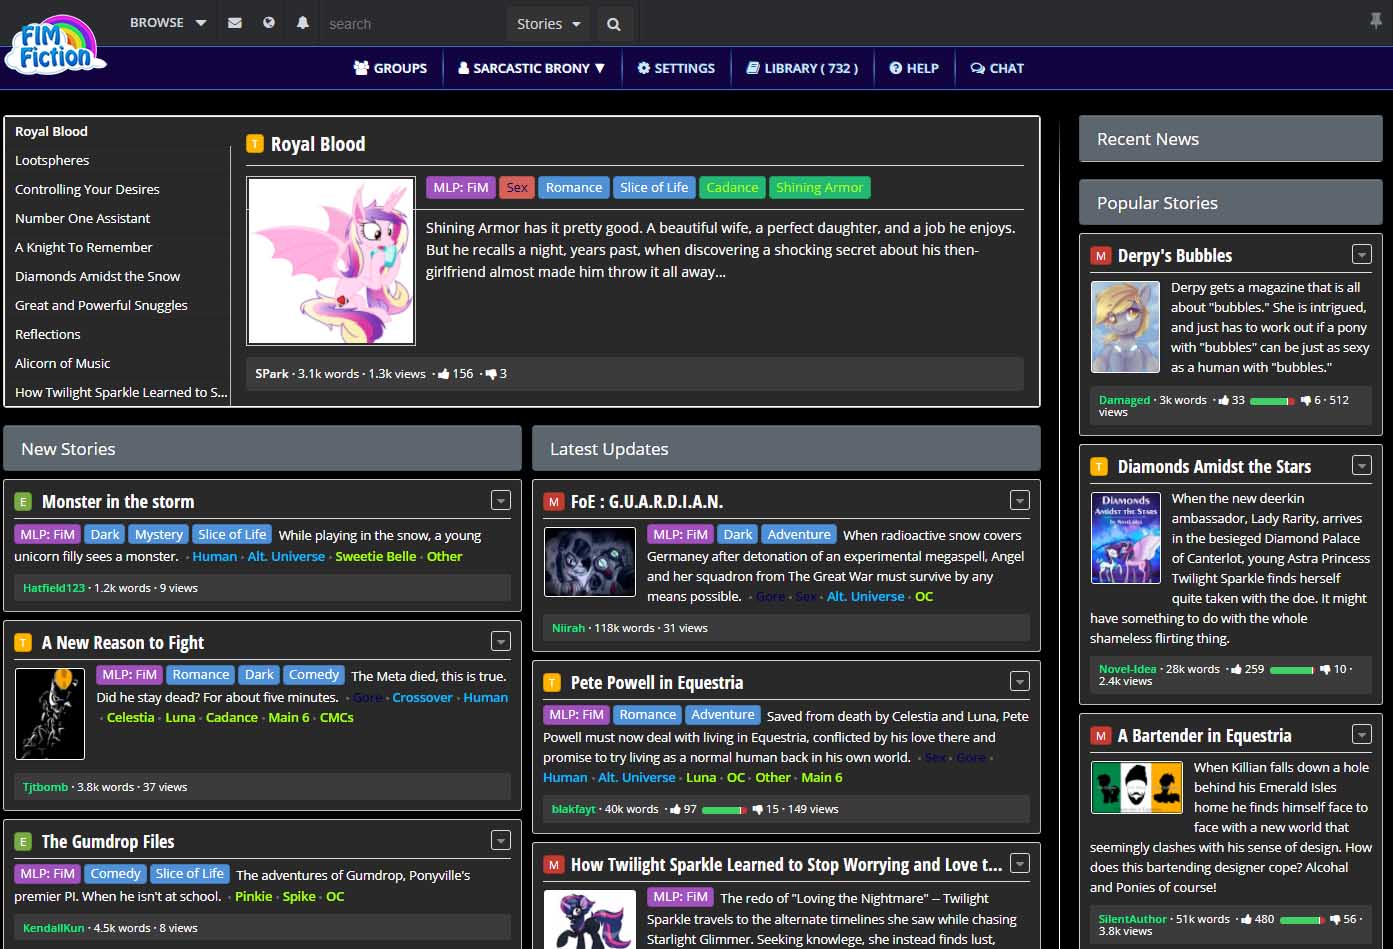This screenshot has height=949, width=1393.
Task: Click the T rating badge for A New Reason to Fight
Action: 23,643
